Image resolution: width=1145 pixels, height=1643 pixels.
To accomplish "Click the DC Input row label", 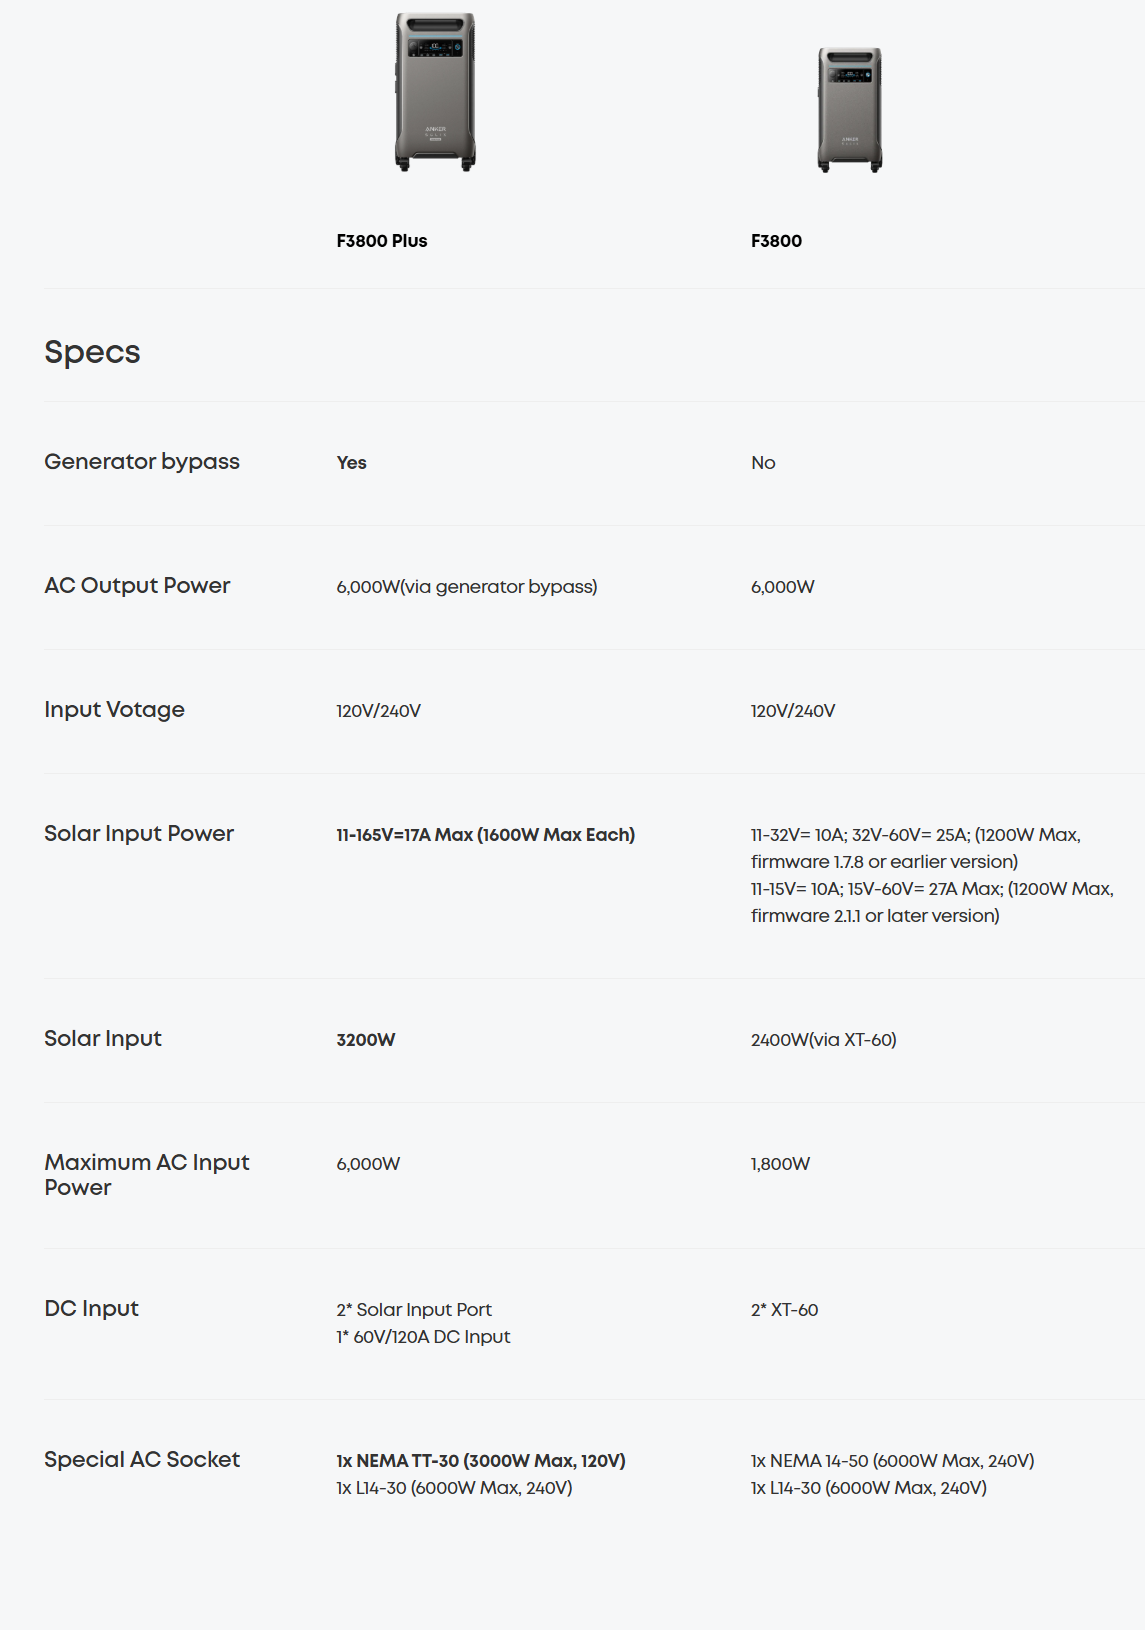I will pos(91,1309).
